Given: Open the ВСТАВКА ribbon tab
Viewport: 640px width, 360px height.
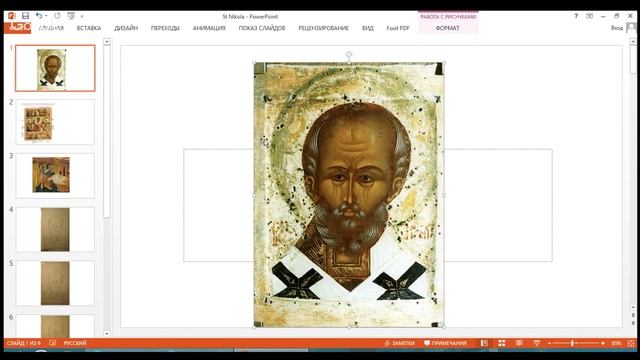Looking at the screenshot, I should [x=89, y=28].
